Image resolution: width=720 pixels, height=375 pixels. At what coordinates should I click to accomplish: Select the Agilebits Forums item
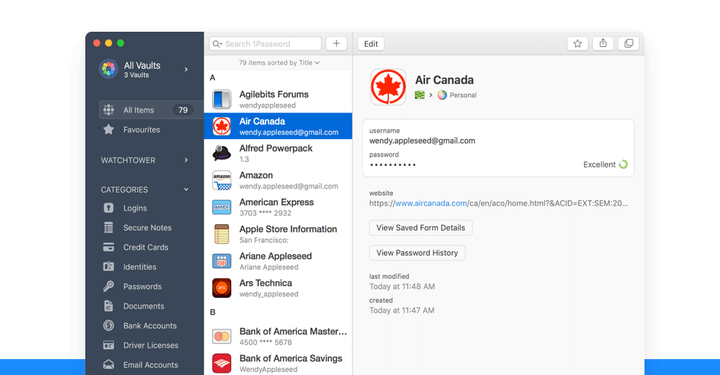tap(278, 99)
